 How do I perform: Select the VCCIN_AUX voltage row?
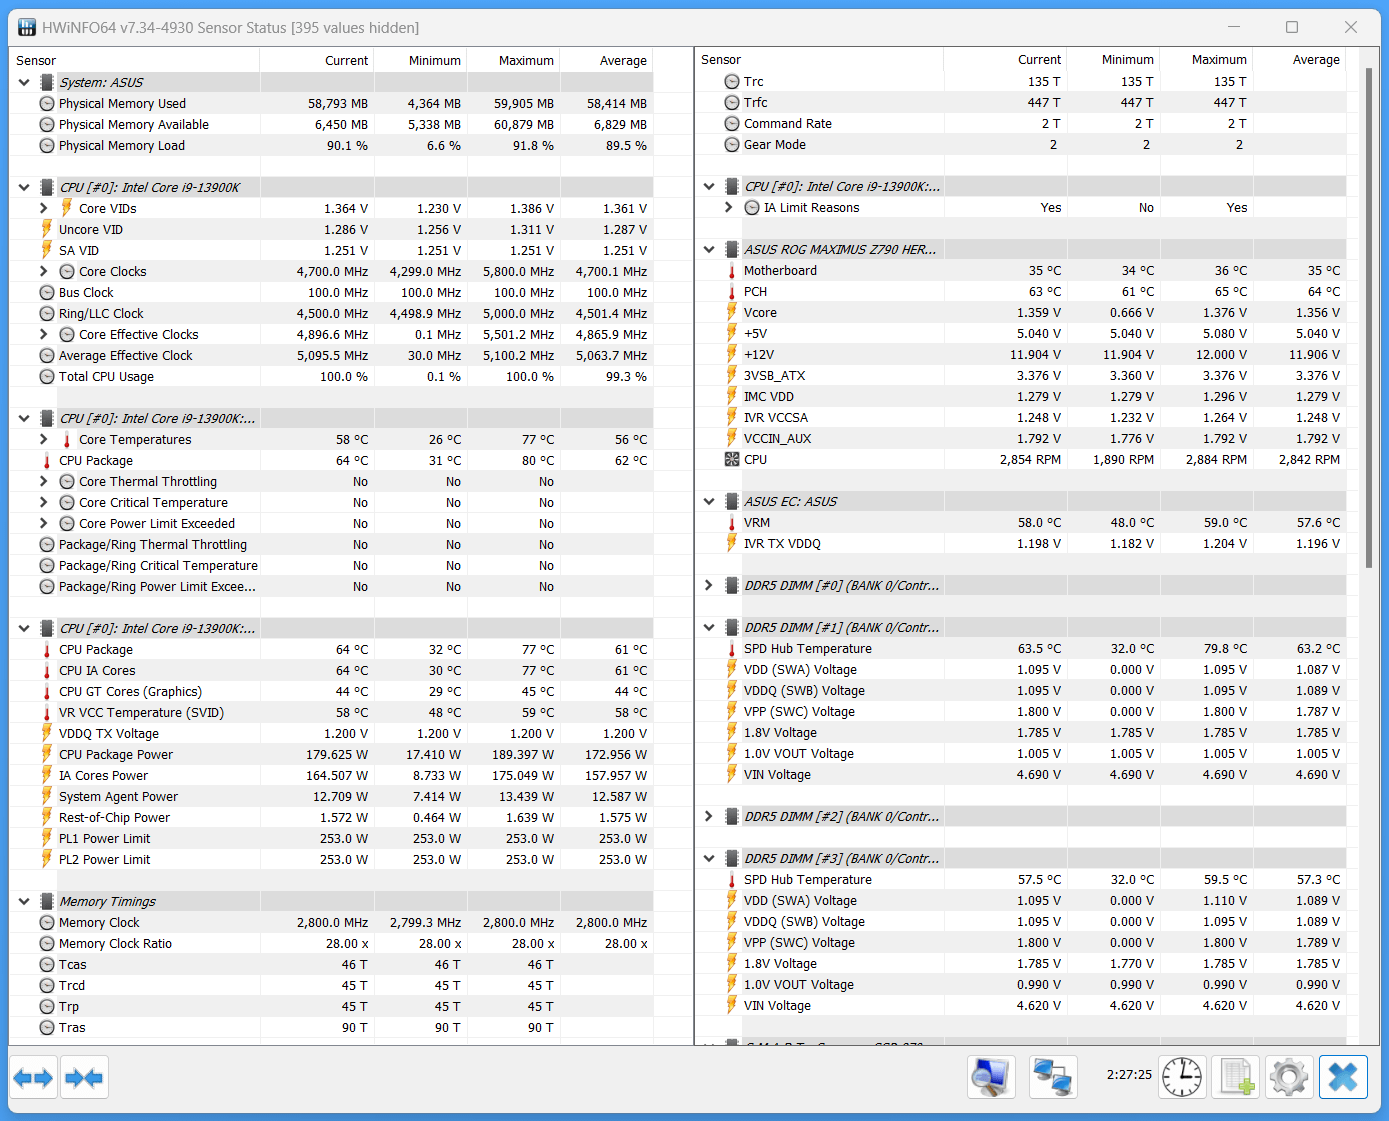pyautogui.click(x=1020, y=439)
